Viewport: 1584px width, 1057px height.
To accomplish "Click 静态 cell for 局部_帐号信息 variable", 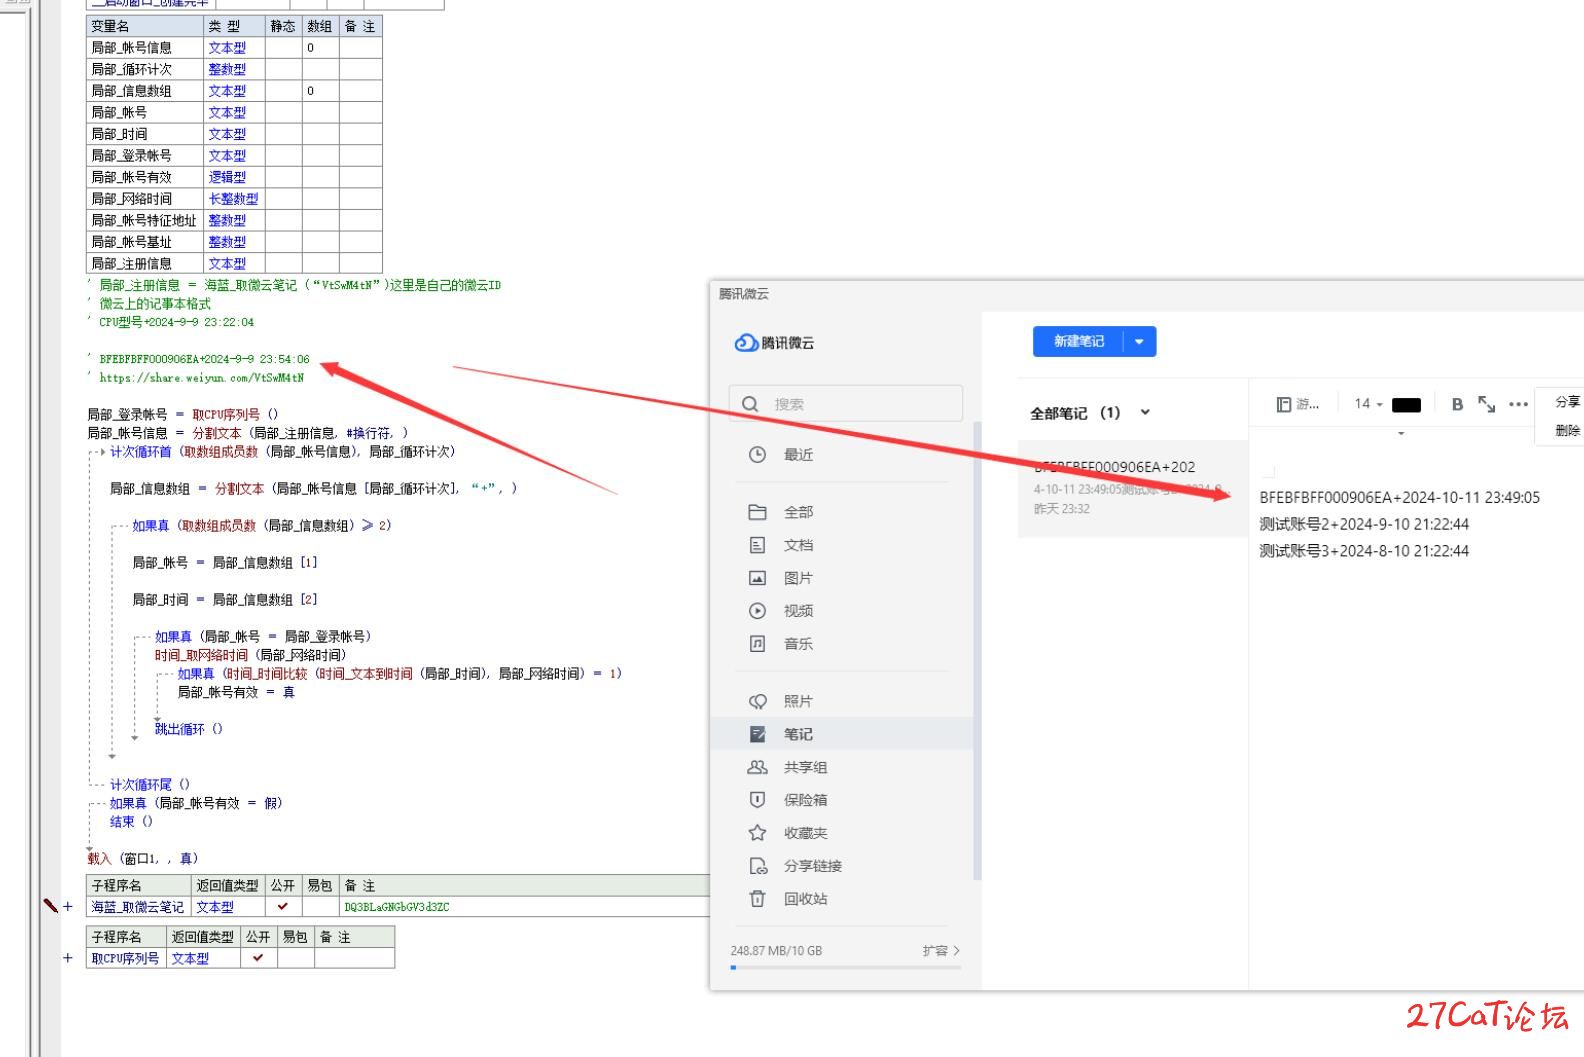I will click(x=283, y=47).
